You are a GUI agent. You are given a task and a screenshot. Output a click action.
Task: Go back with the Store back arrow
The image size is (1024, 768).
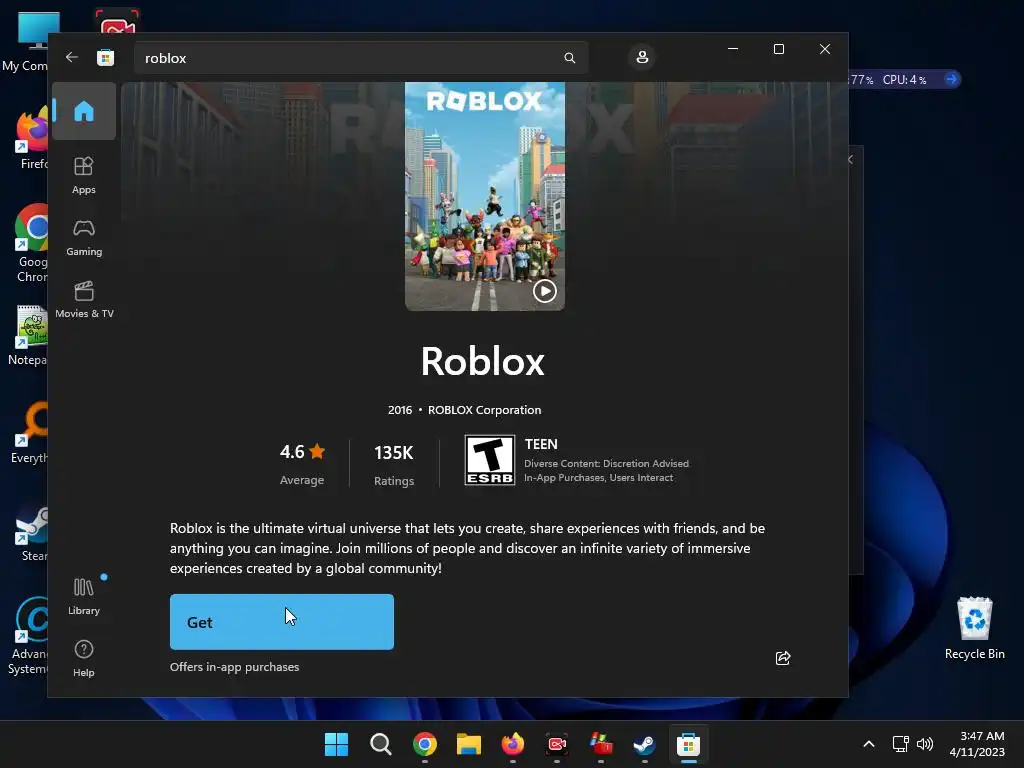coord(72,57)
